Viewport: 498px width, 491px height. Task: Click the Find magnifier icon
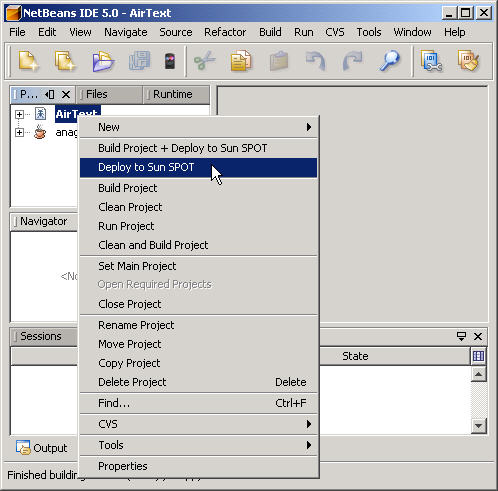[x=389, y=61]
